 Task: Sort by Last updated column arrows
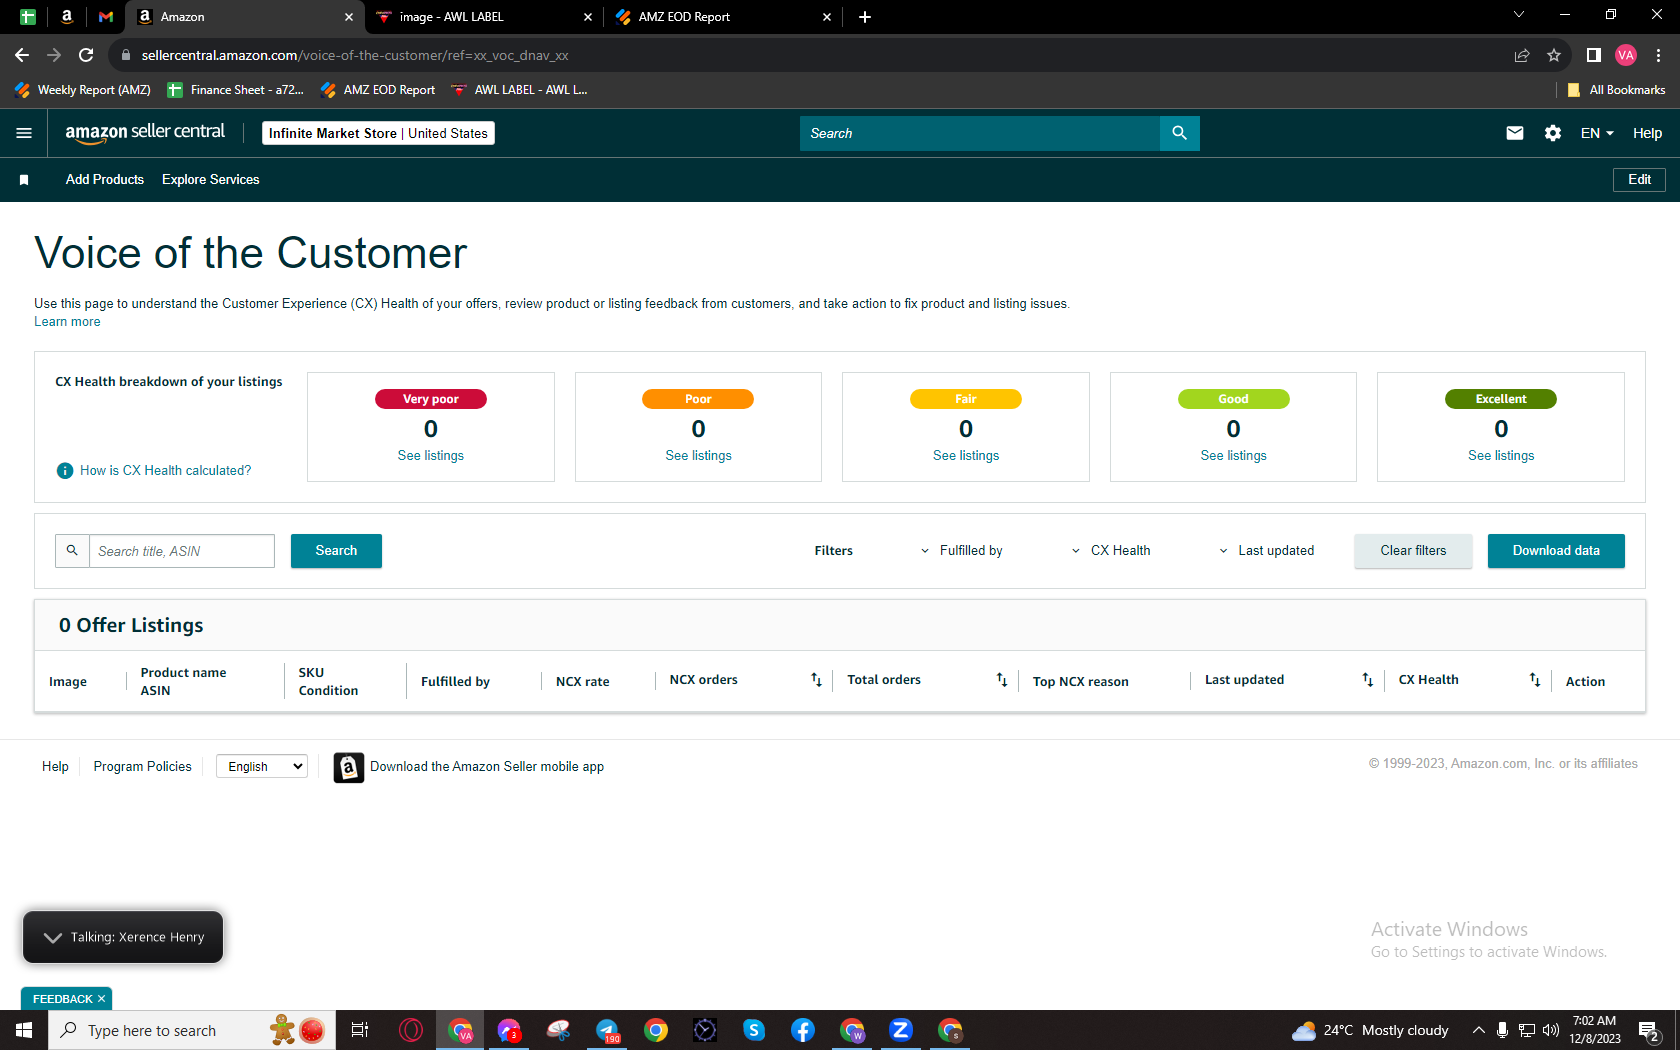[x=1367, y=680]
